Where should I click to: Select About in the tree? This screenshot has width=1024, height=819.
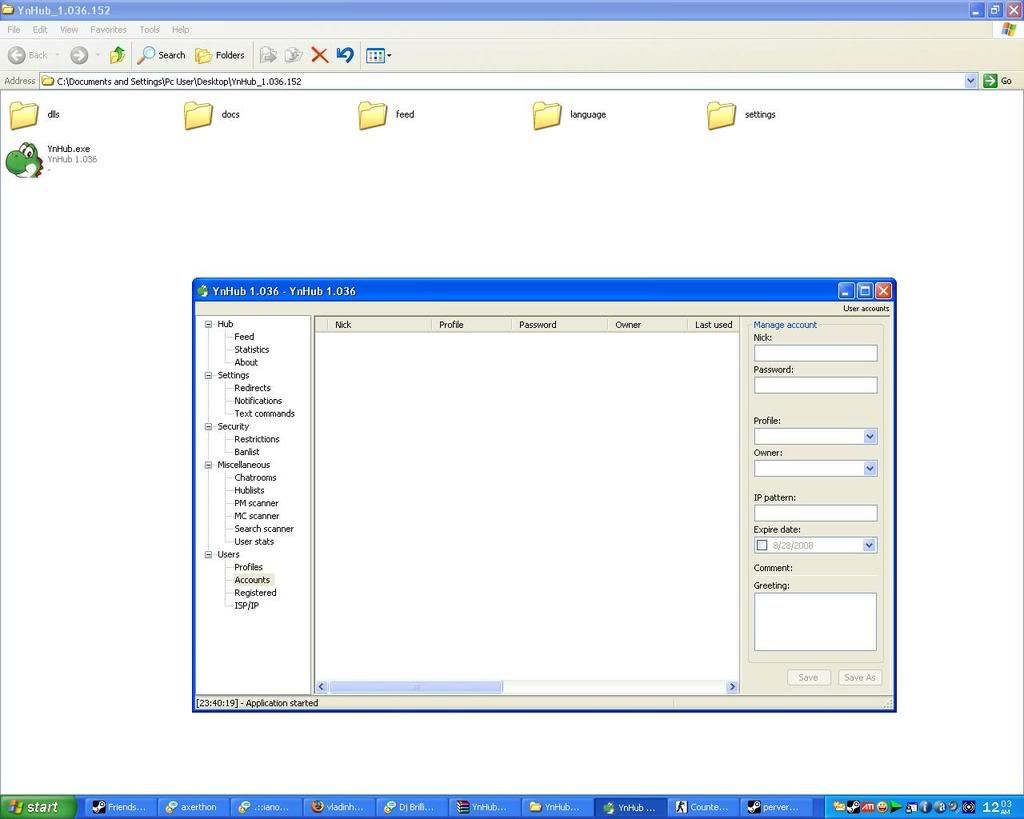pyautogui.click(x=246, y=362)
